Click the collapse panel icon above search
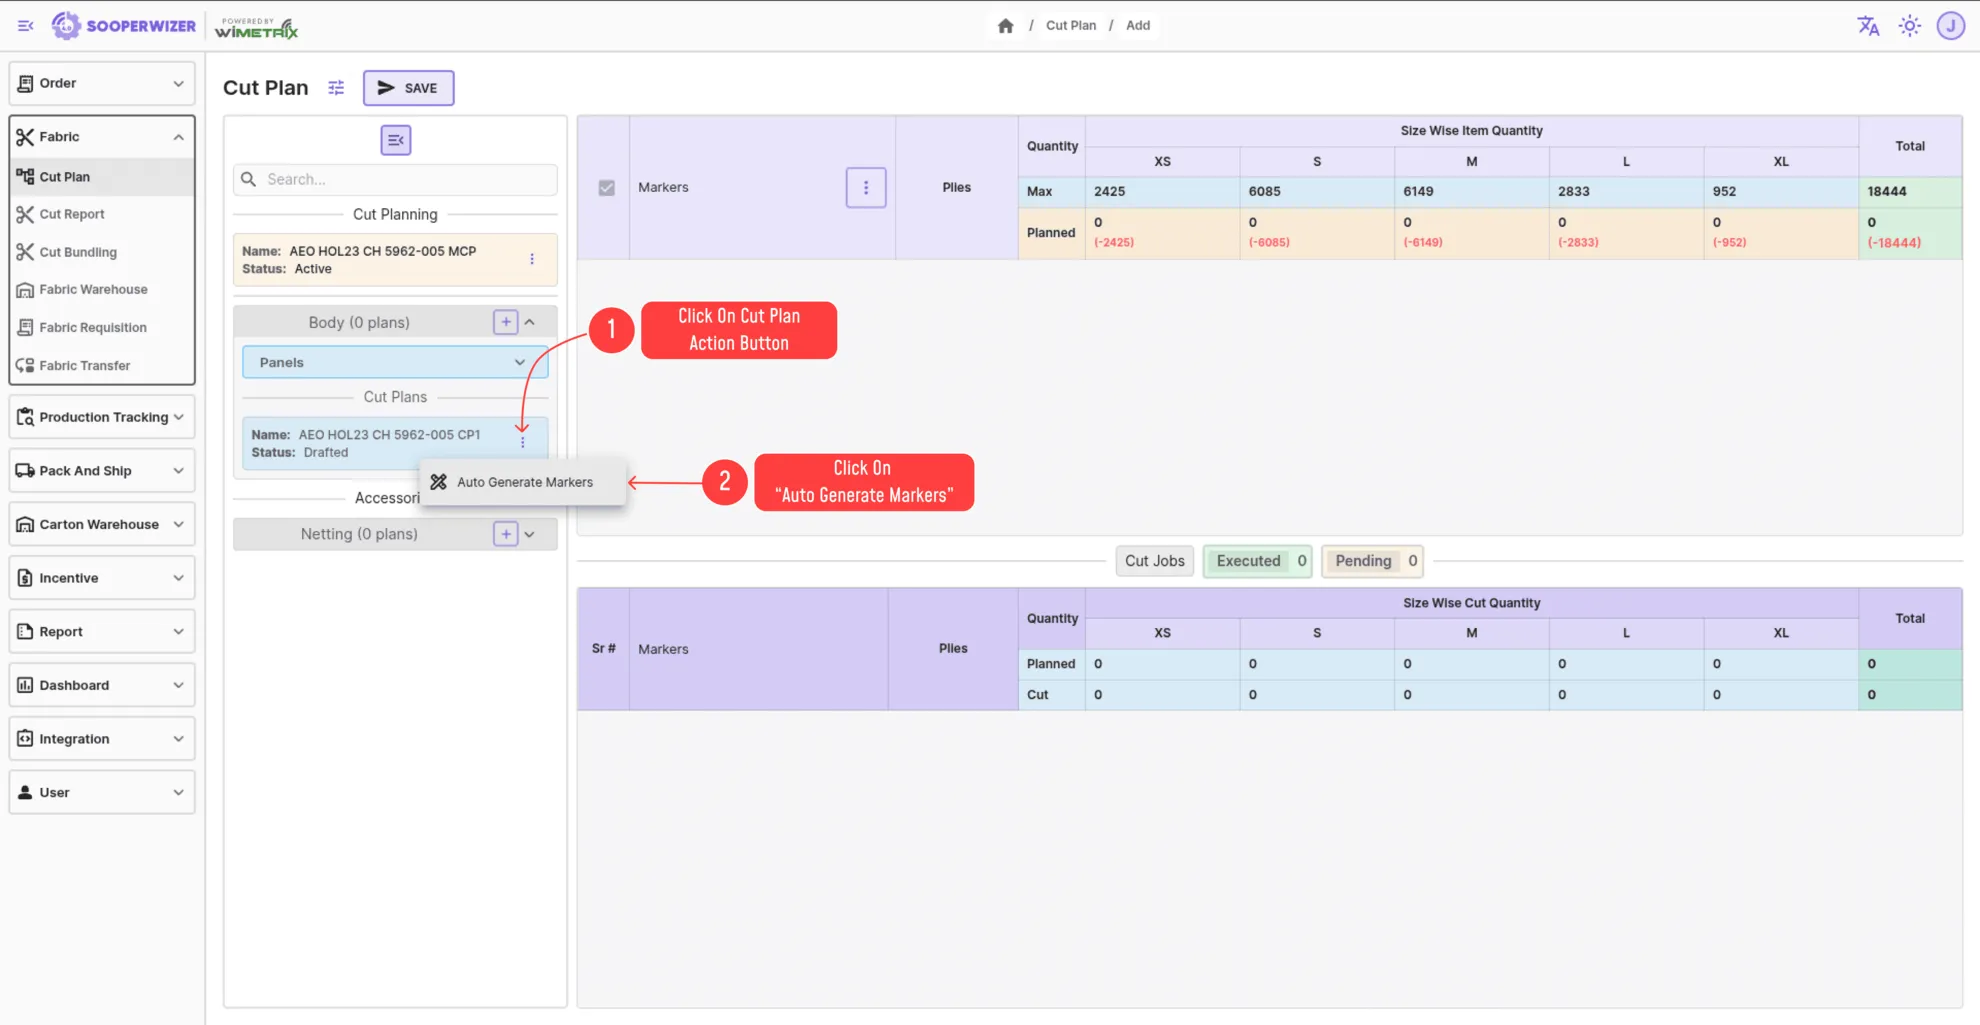The height and width of the screenshot is (1025, 1980). [396, 140]
